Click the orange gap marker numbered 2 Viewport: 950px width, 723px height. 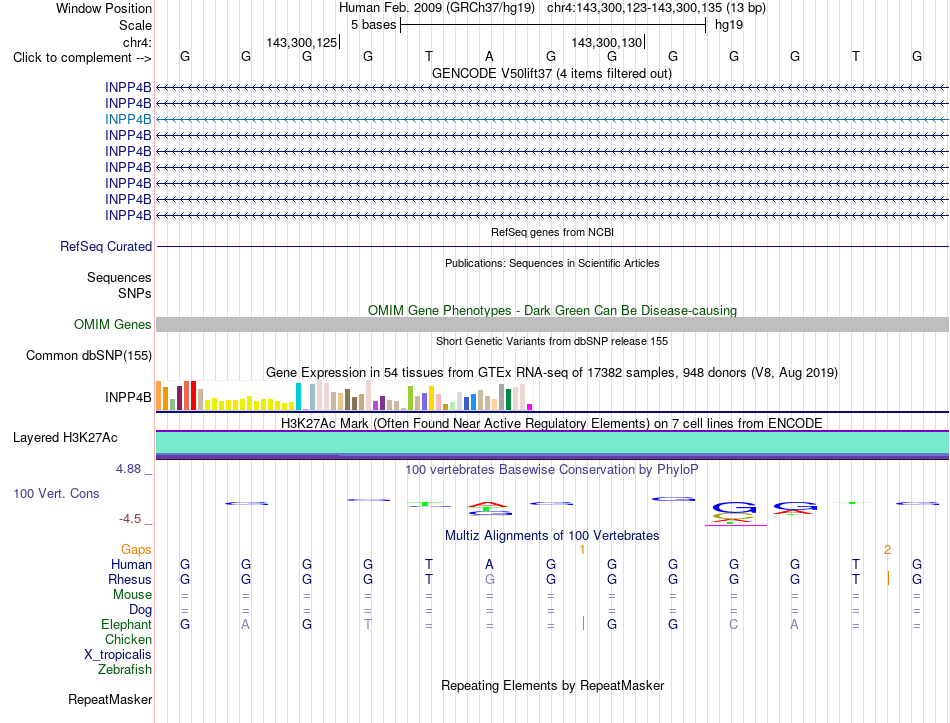888,550
